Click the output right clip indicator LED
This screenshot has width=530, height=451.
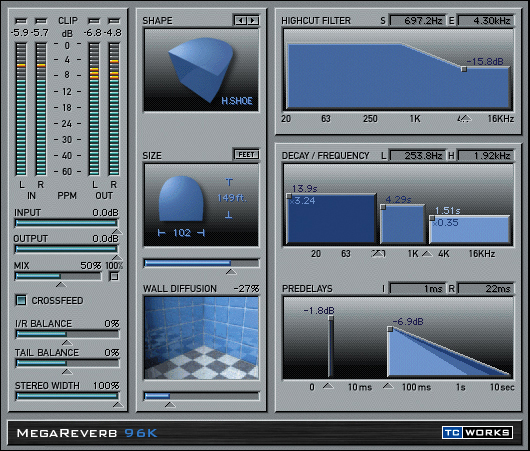[x=114, y=21]
